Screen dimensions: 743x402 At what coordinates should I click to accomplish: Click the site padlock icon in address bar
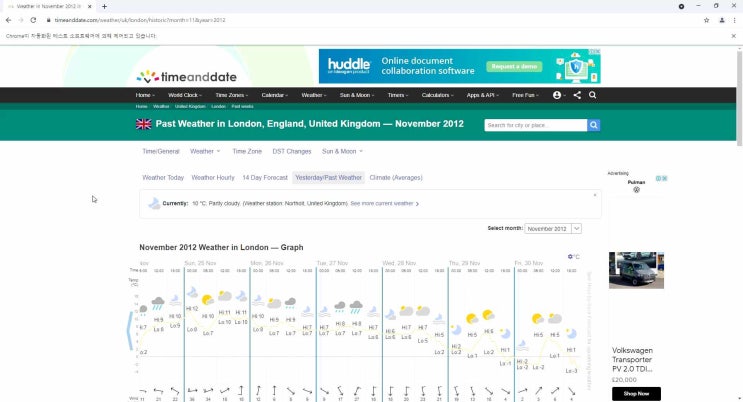48,20
